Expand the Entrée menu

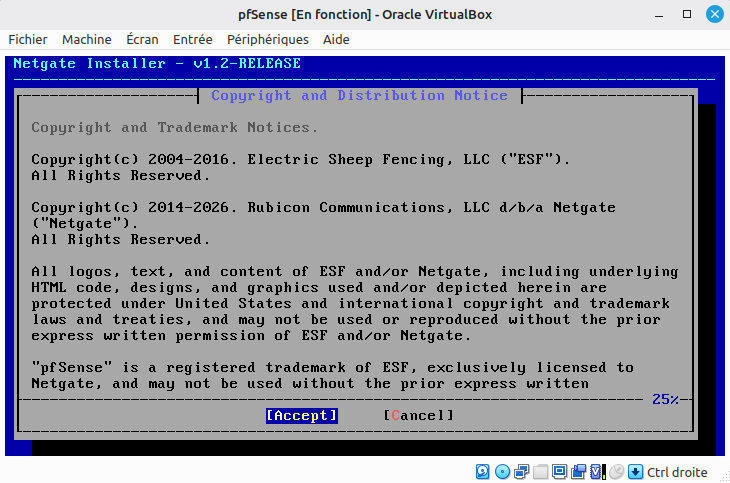tap(193, 40)
